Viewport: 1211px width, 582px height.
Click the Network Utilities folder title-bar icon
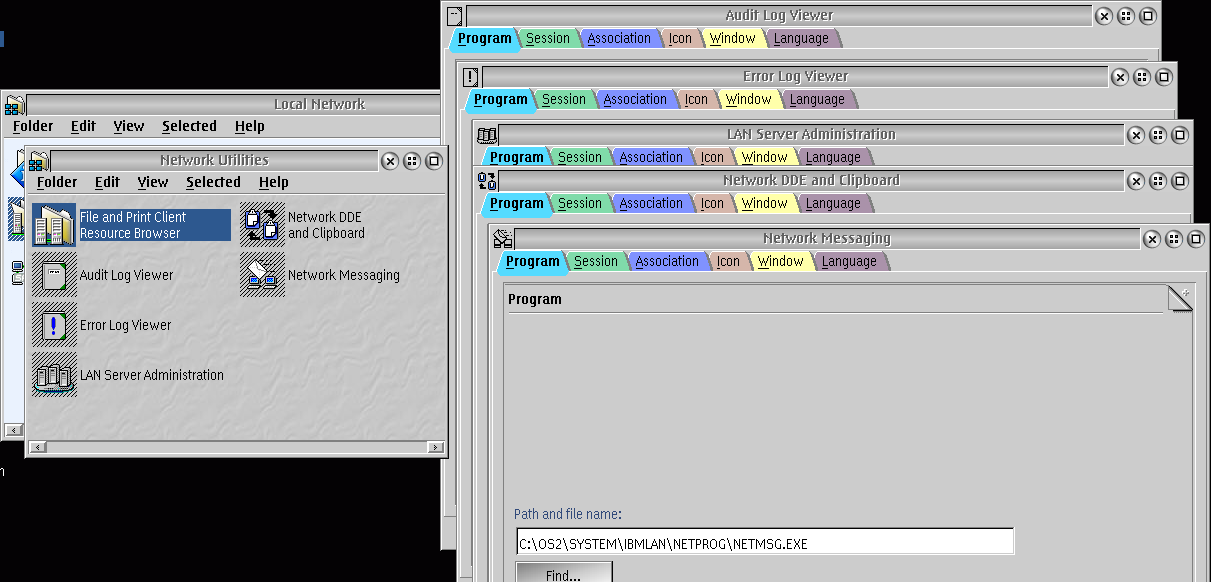point(39,161)
